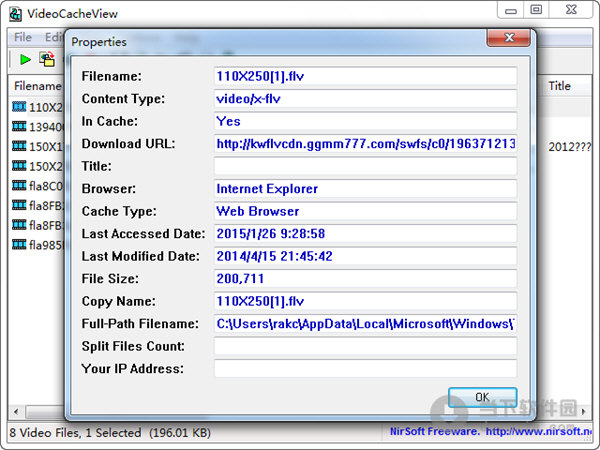Click the Browser field showing Internet Explorer
Image resolution: width=600 pixels, height=450 pixels.
[x=365, y=189]
